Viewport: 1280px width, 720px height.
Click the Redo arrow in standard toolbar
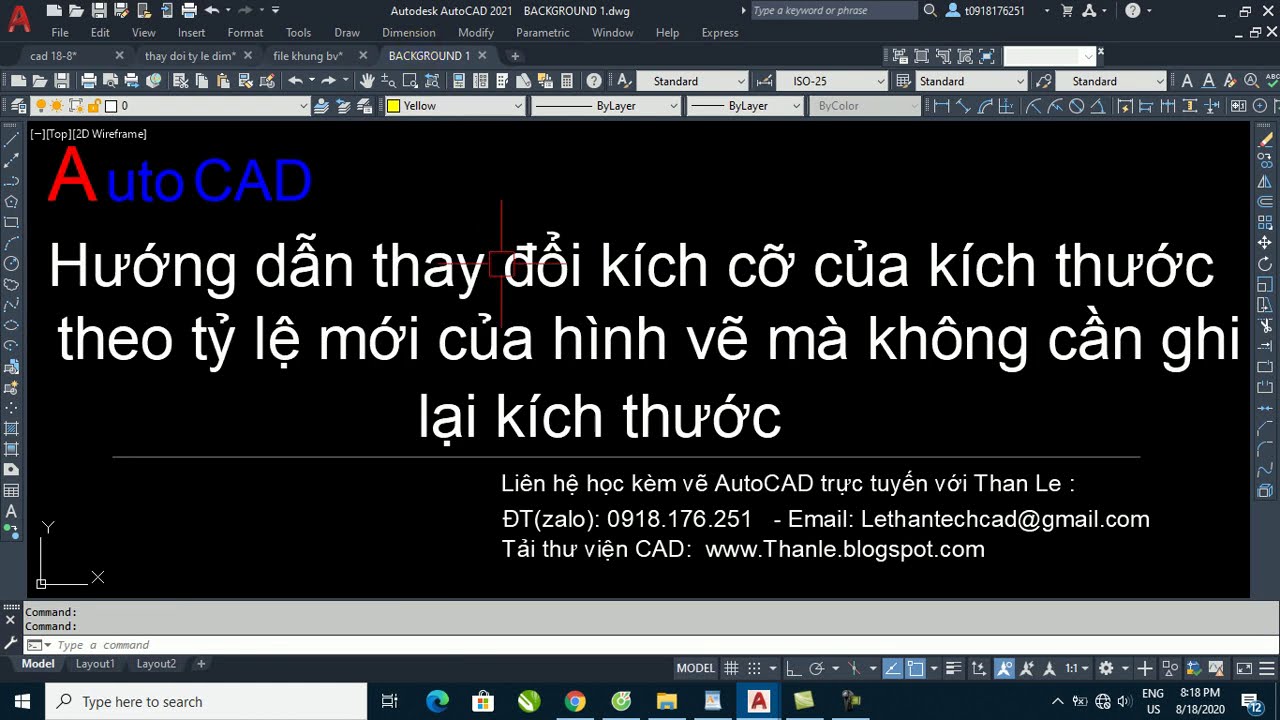[x=329, y=81]
